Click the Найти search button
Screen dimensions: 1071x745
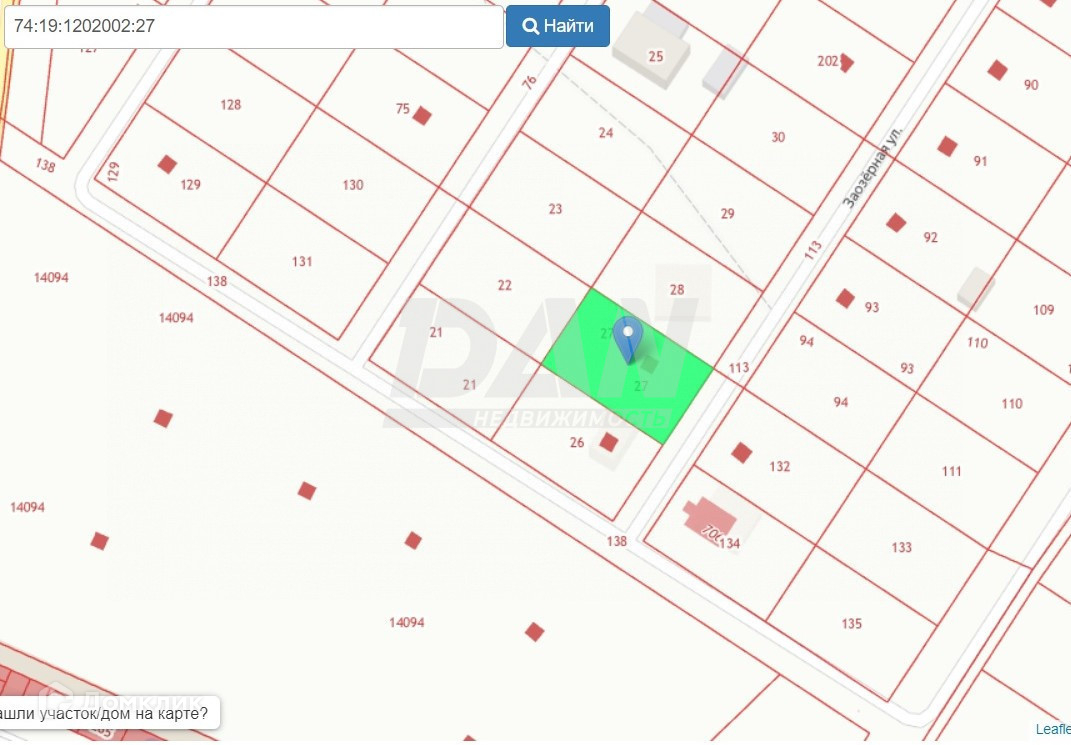(x=557, y=26)
